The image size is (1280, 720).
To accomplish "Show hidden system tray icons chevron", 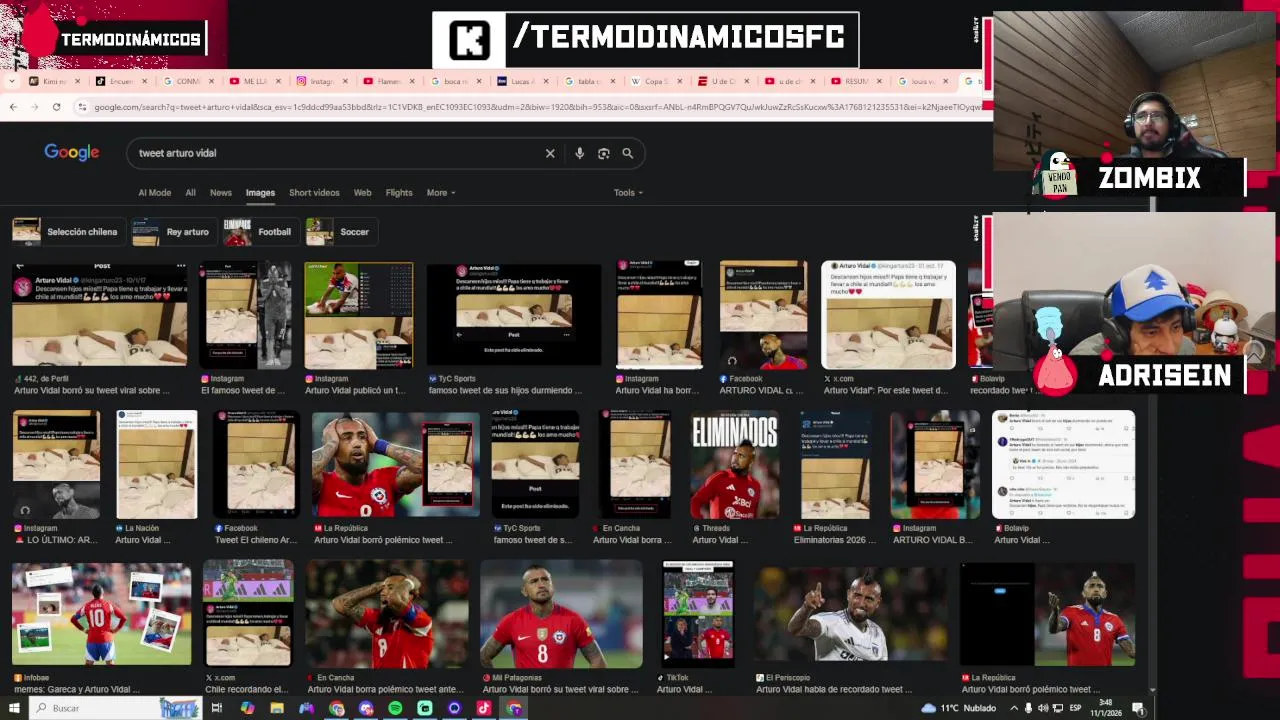I will 1013,708.
